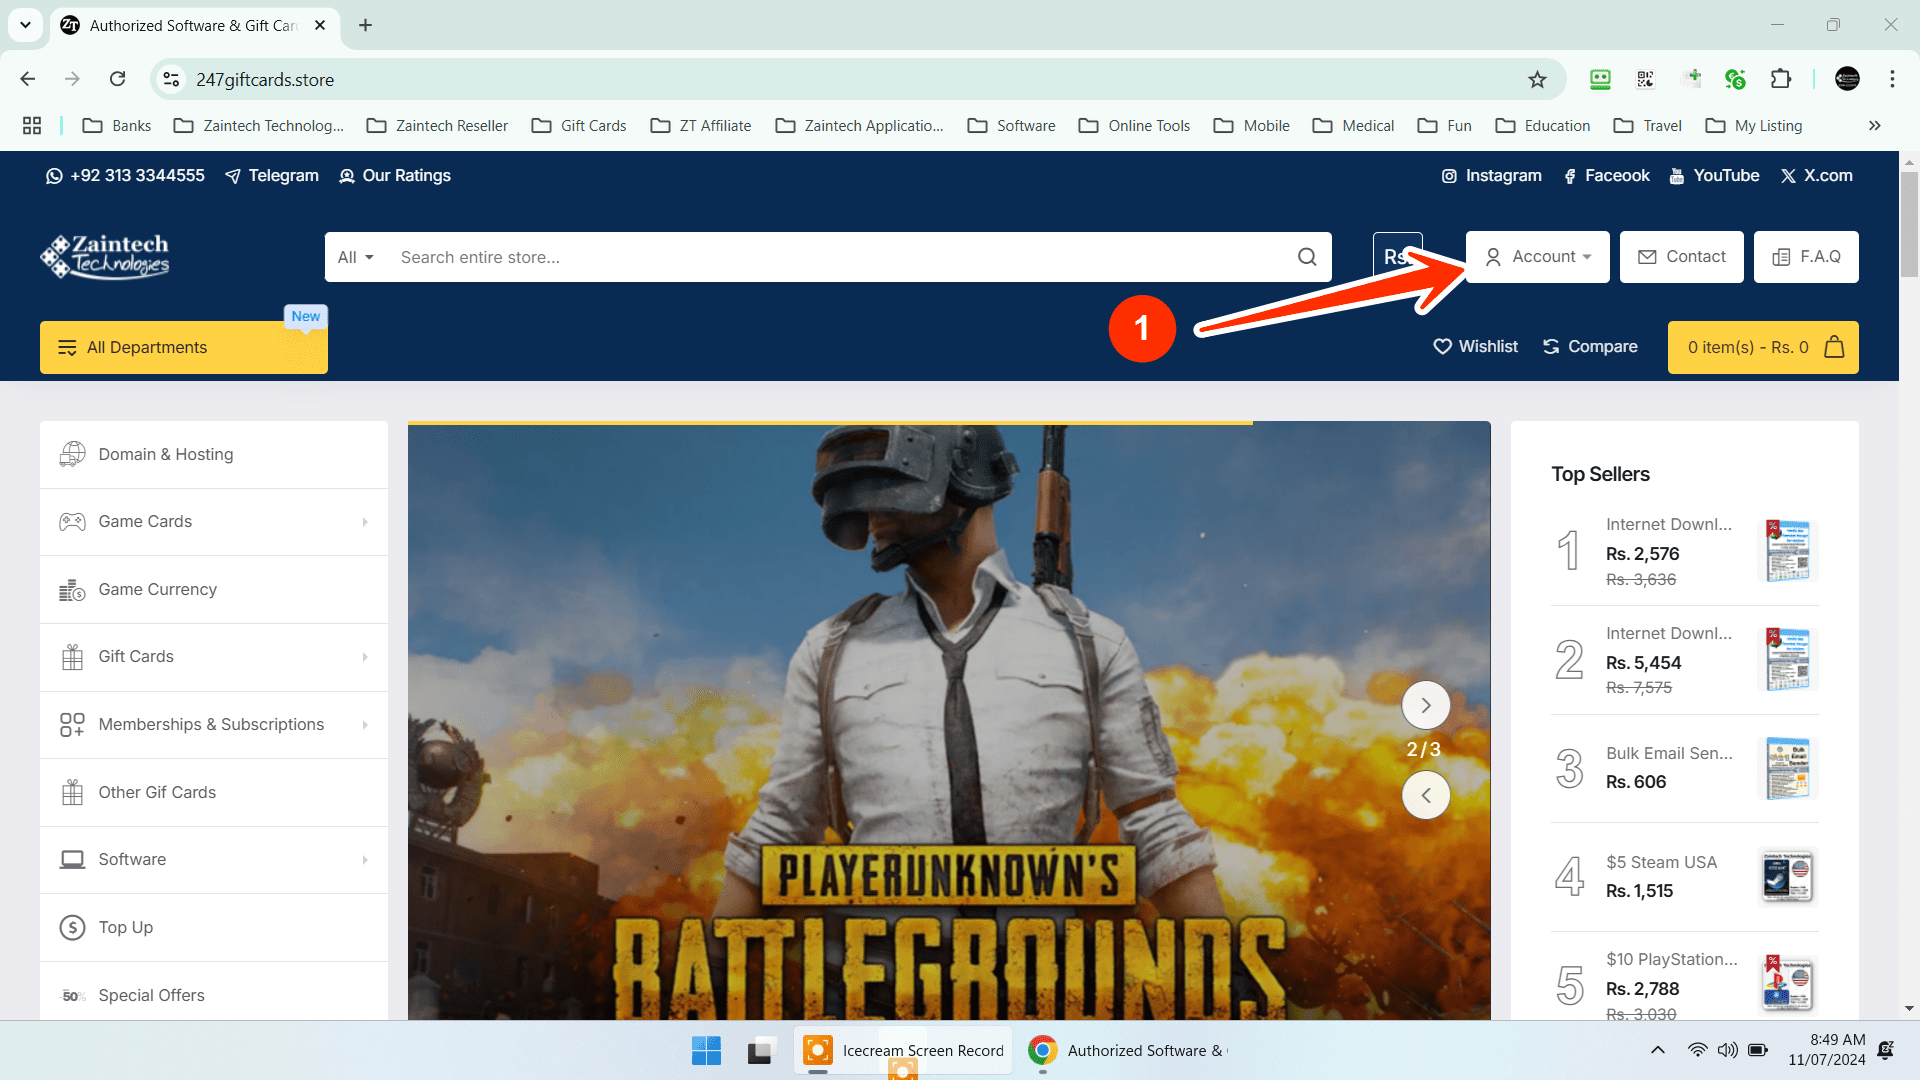Screen dimensions: 1920x1080
Task: Open $5 Steam USA product thumbnail
Action: 1787,877
